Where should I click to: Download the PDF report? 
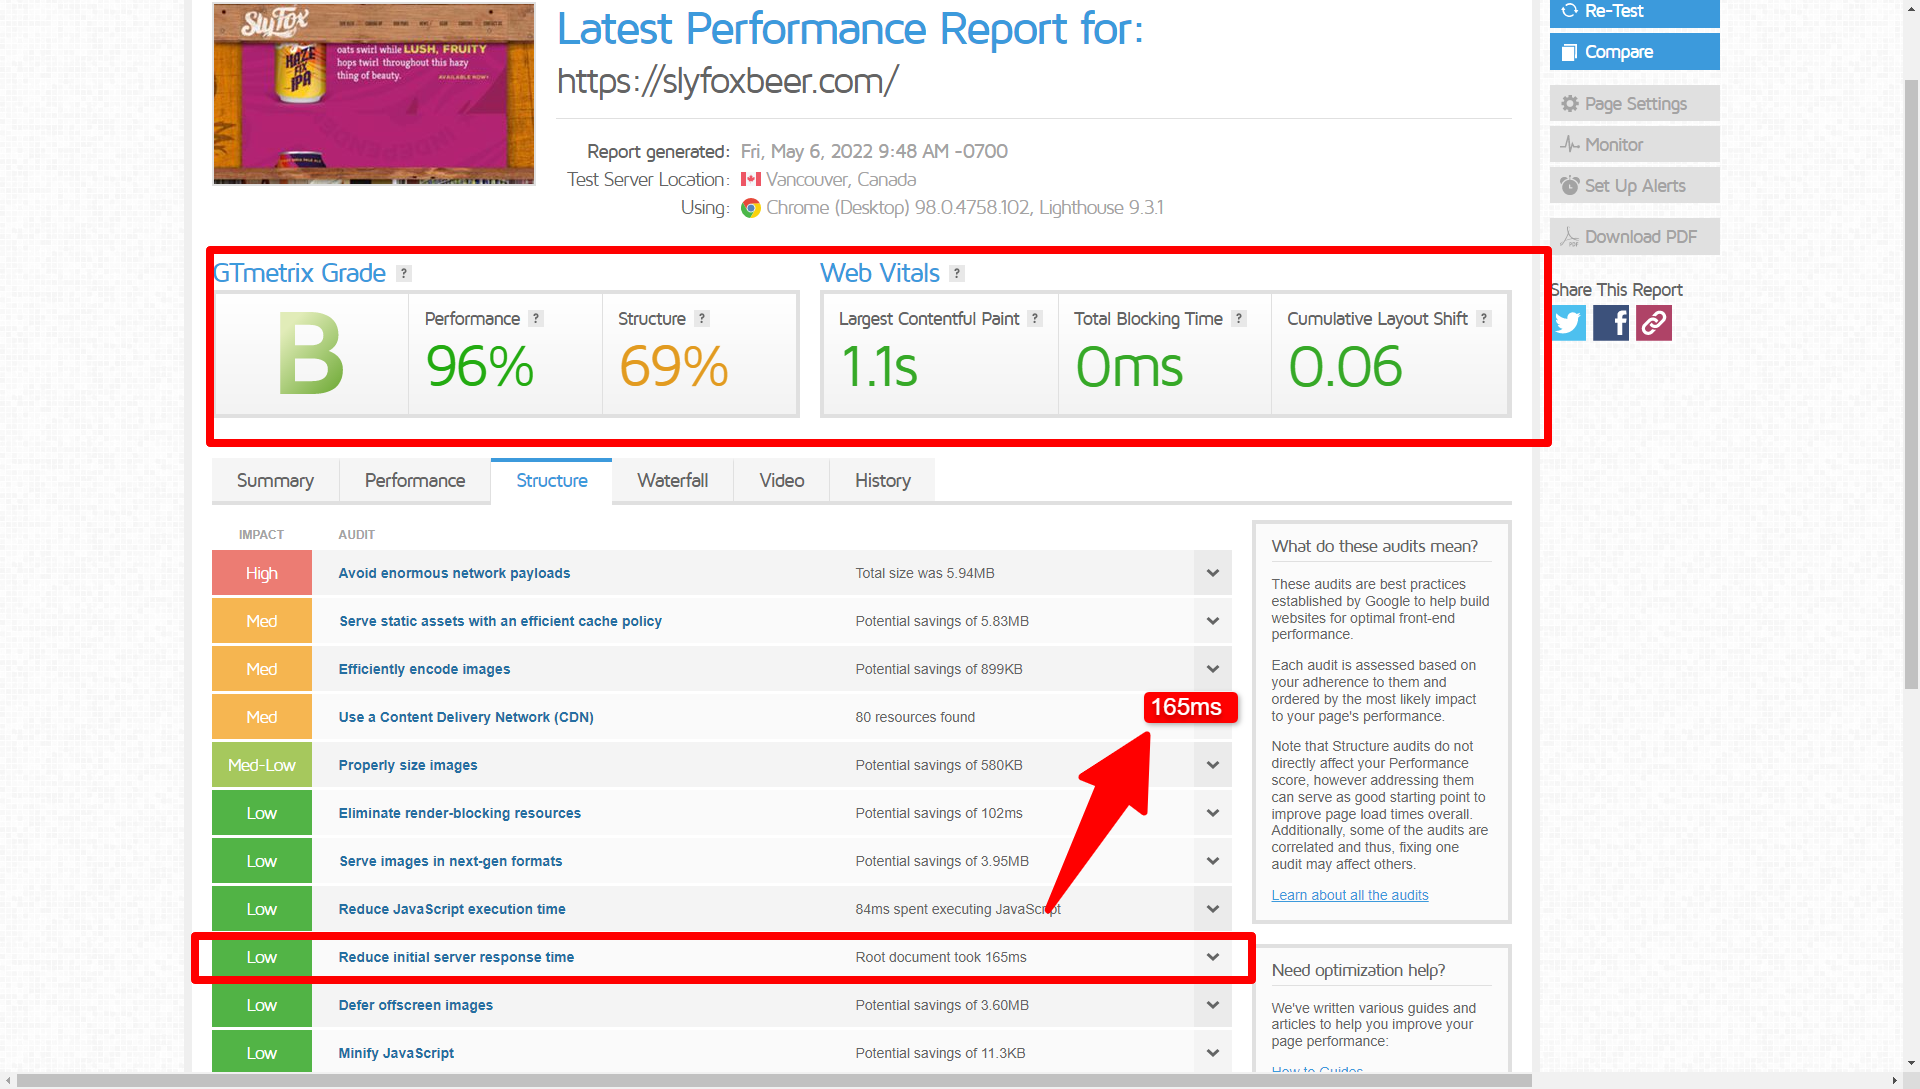1634,237
